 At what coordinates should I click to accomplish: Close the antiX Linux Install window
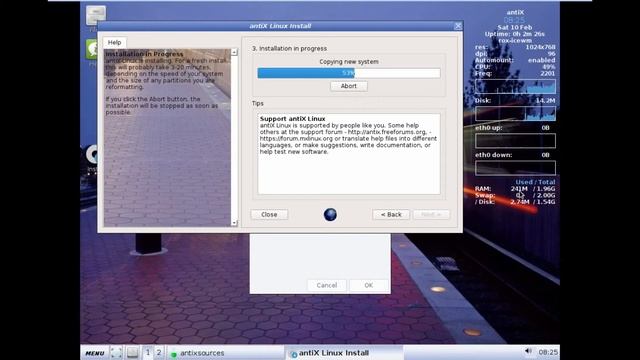point(458,26)
